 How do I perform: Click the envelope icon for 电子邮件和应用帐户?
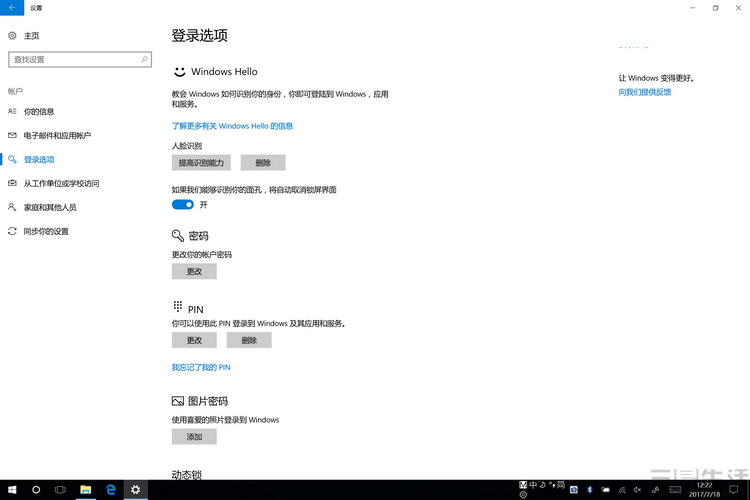[x=12, y=135]
